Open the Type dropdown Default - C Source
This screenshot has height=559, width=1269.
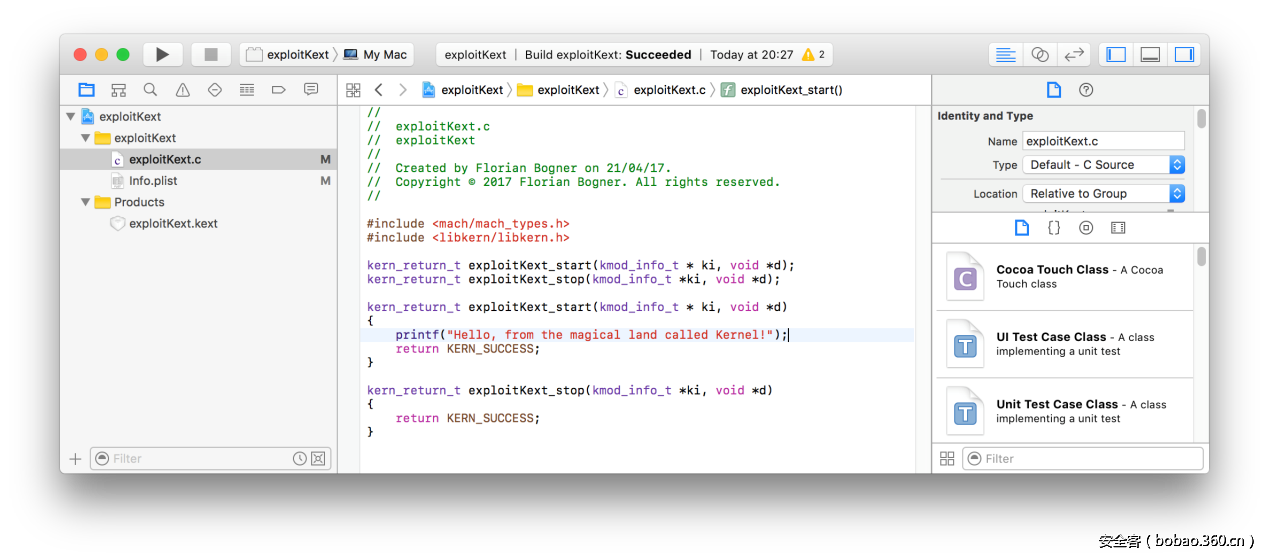(x=1104, y=165)
